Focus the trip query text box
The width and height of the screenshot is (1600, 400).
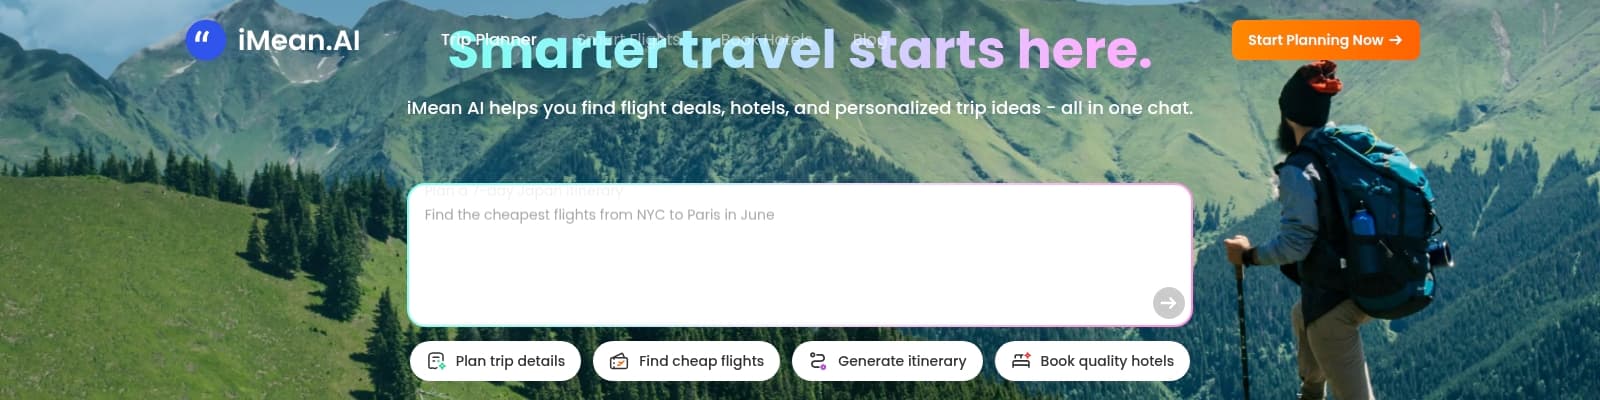800,255
